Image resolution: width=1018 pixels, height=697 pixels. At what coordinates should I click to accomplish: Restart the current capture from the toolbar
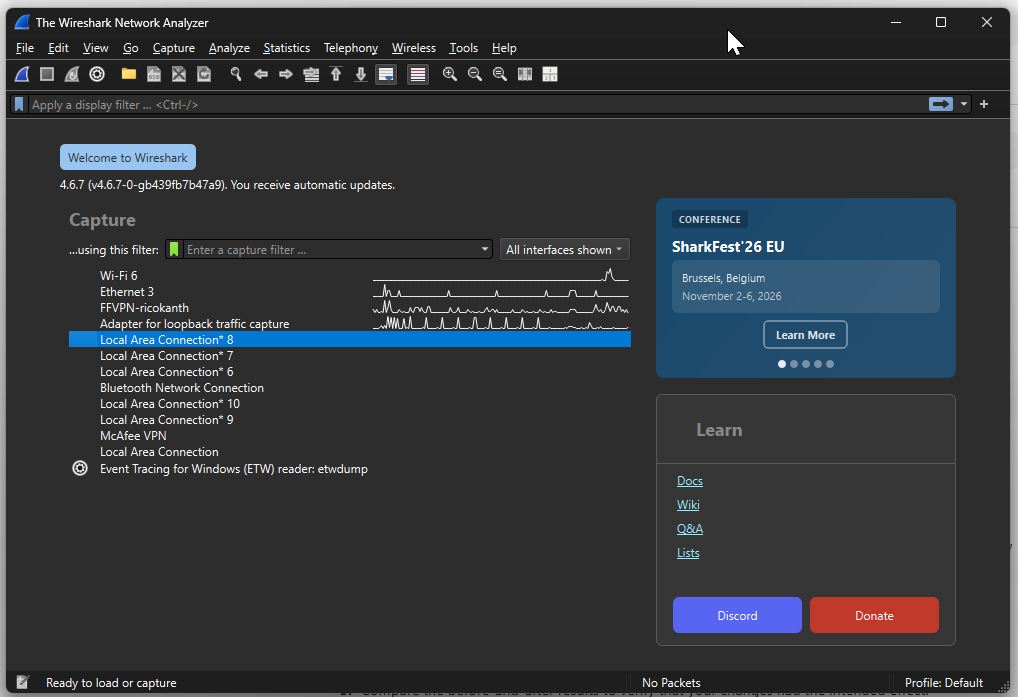72,74
